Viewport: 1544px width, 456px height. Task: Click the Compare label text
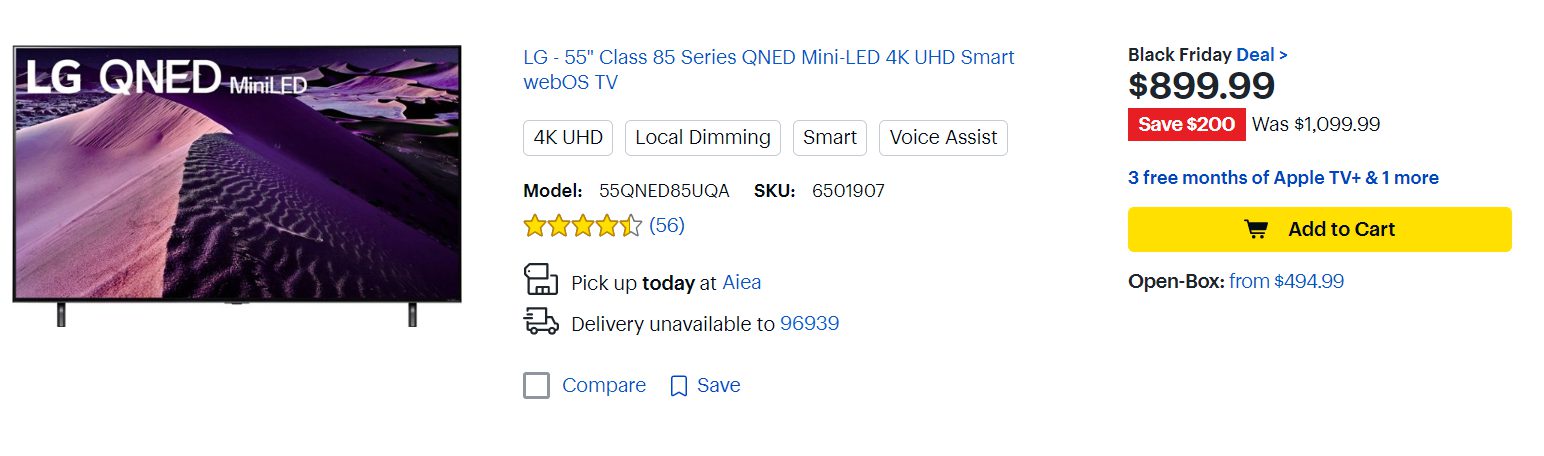pos(604,386)
